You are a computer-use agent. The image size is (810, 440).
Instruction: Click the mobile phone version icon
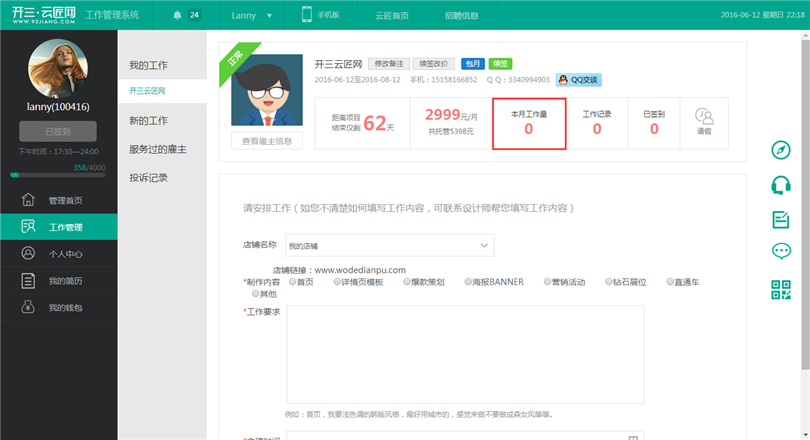coord(307,14)
